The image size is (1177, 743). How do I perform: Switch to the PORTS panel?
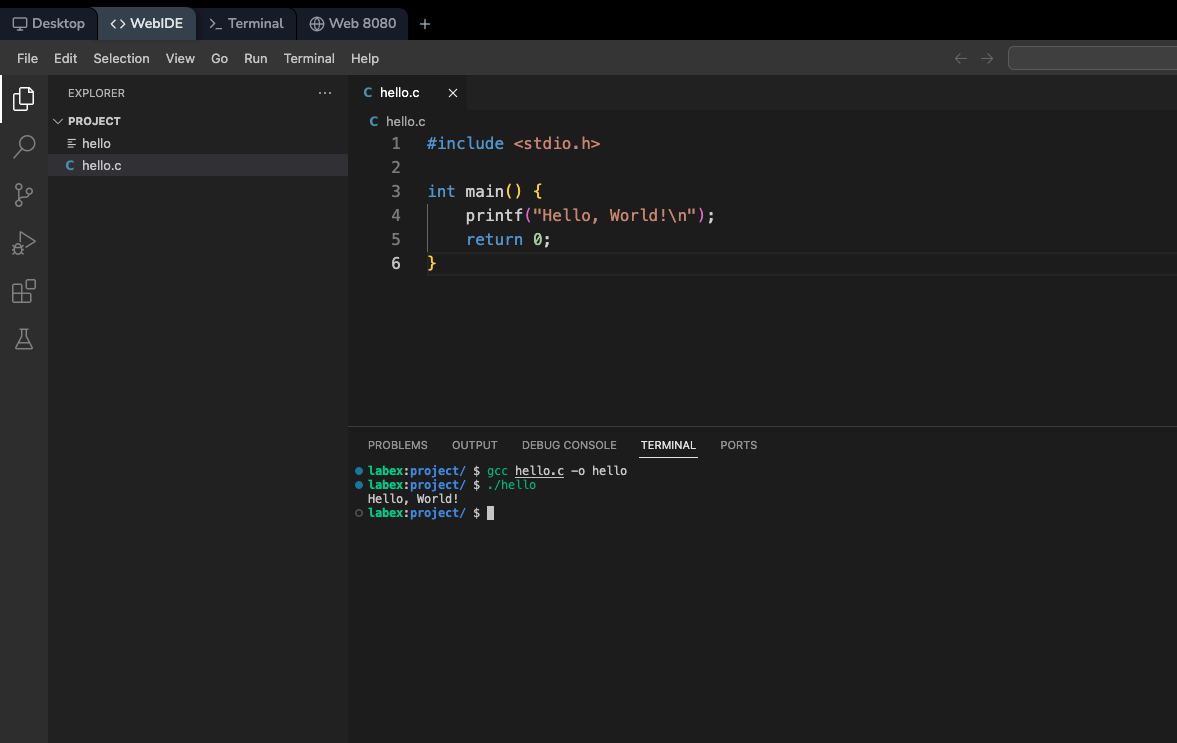point(738,445)
